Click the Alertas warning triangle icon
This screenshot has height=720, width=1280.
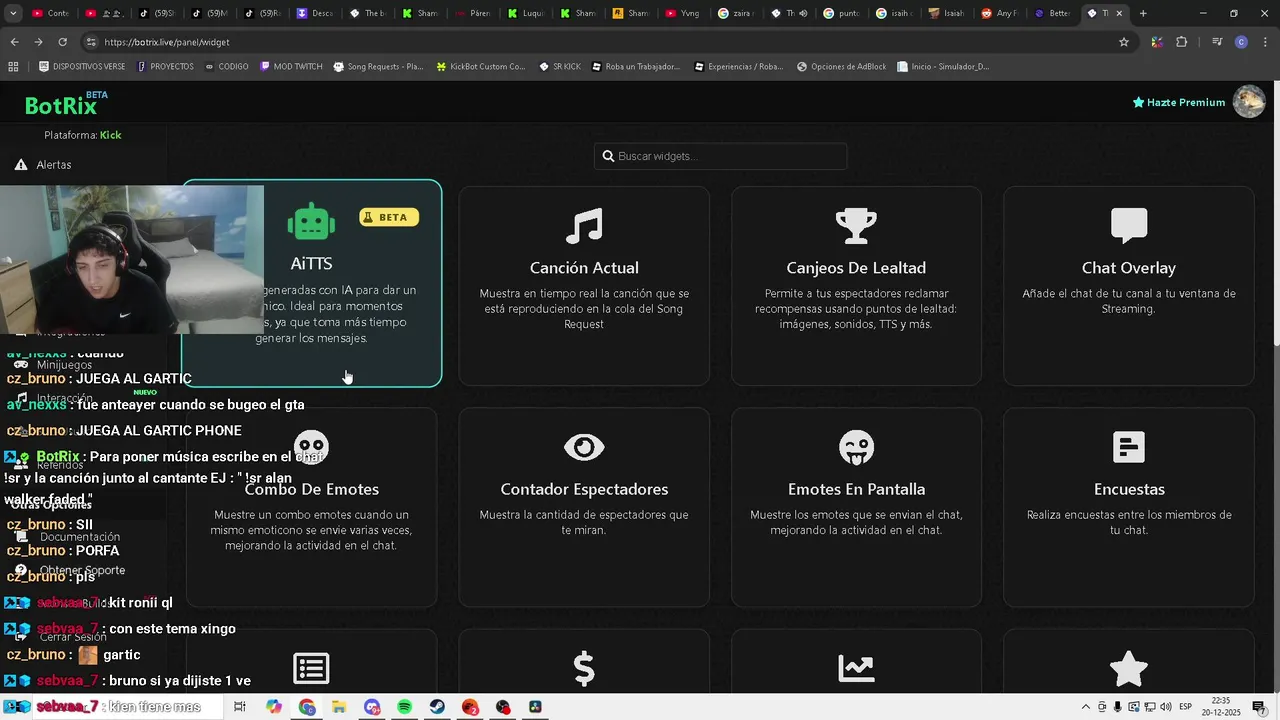click(20, 165)
